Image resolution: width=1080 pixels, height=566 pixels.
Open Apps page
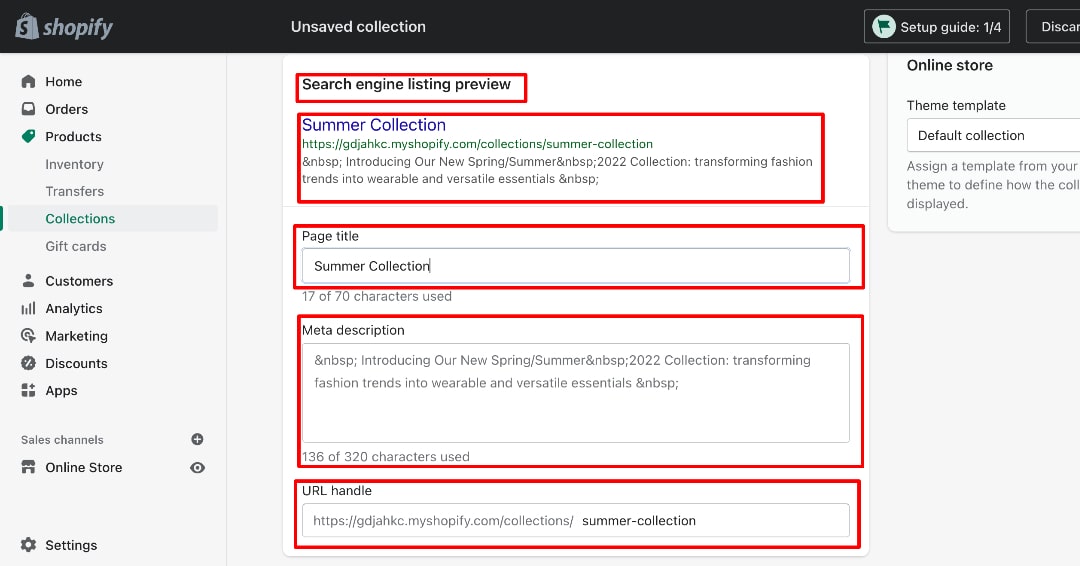(x=61, y=390)
